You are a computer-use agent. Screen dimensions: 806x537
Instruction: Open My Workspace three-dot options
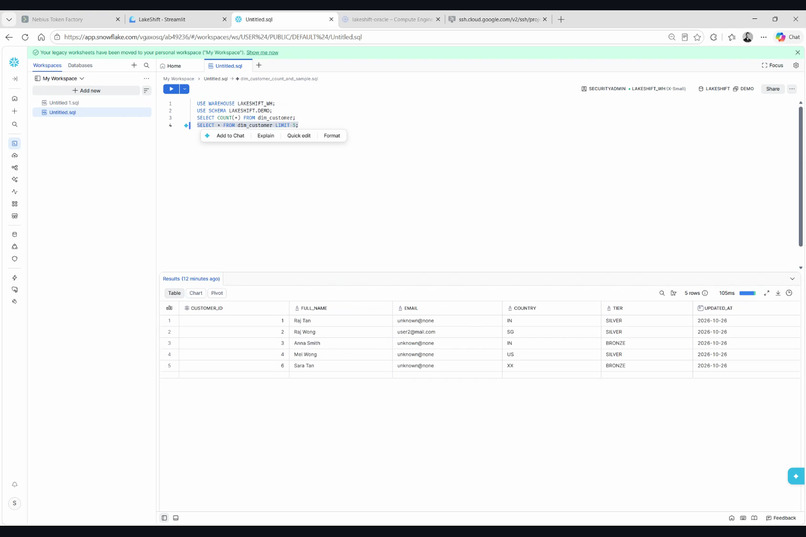[146, 79]
